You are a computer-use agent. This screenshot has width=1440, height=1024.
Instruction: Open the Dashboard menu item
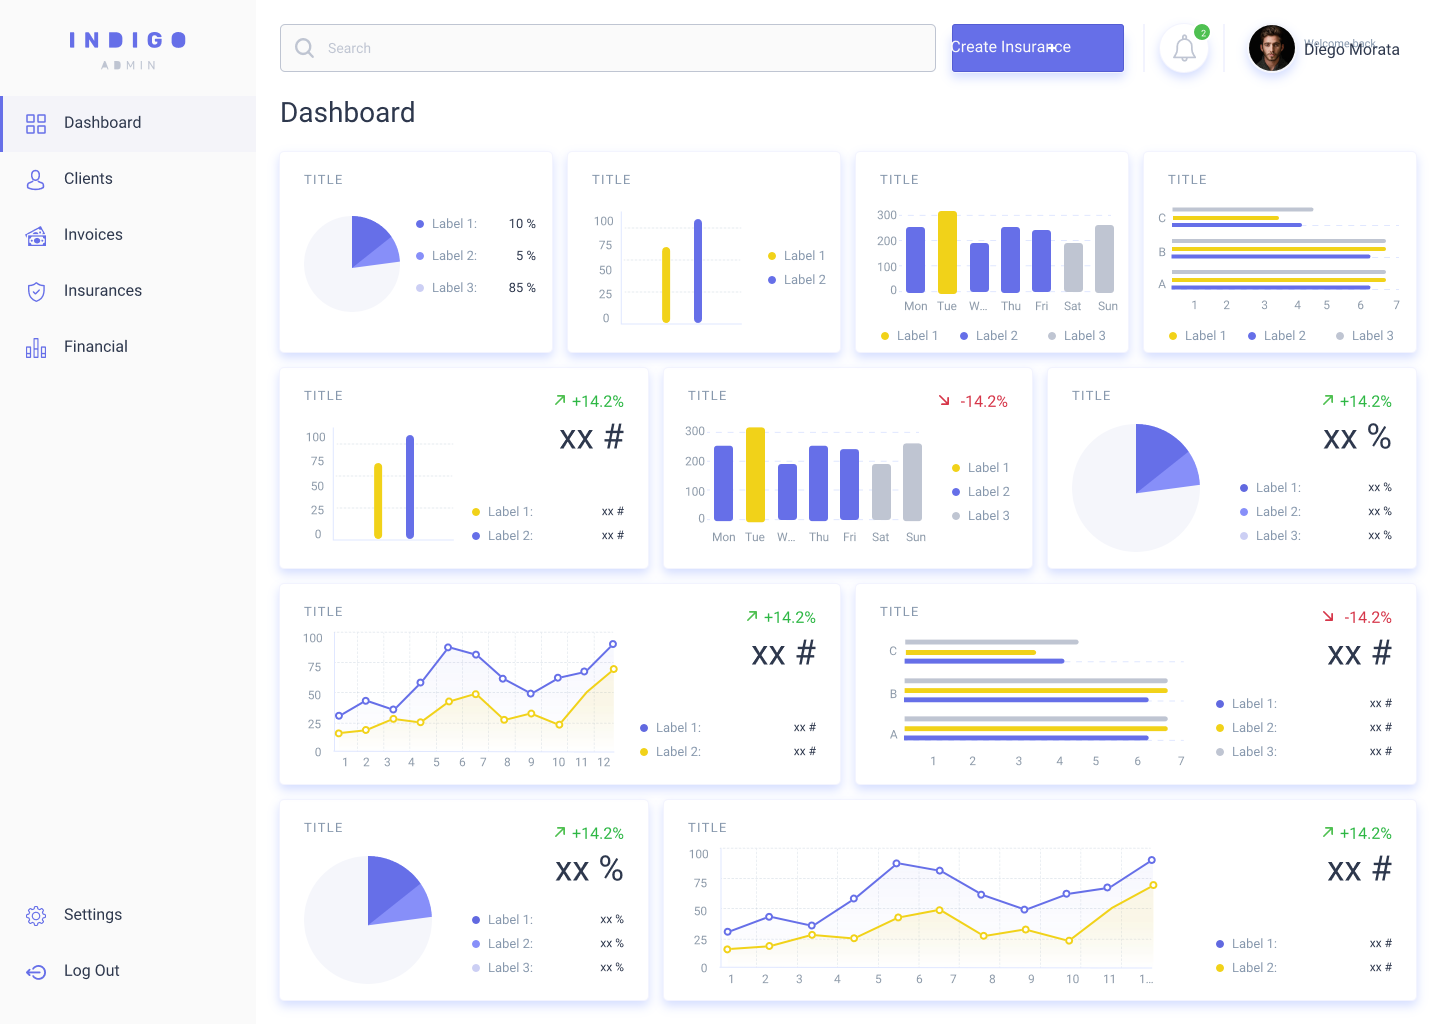pos(128,124)
